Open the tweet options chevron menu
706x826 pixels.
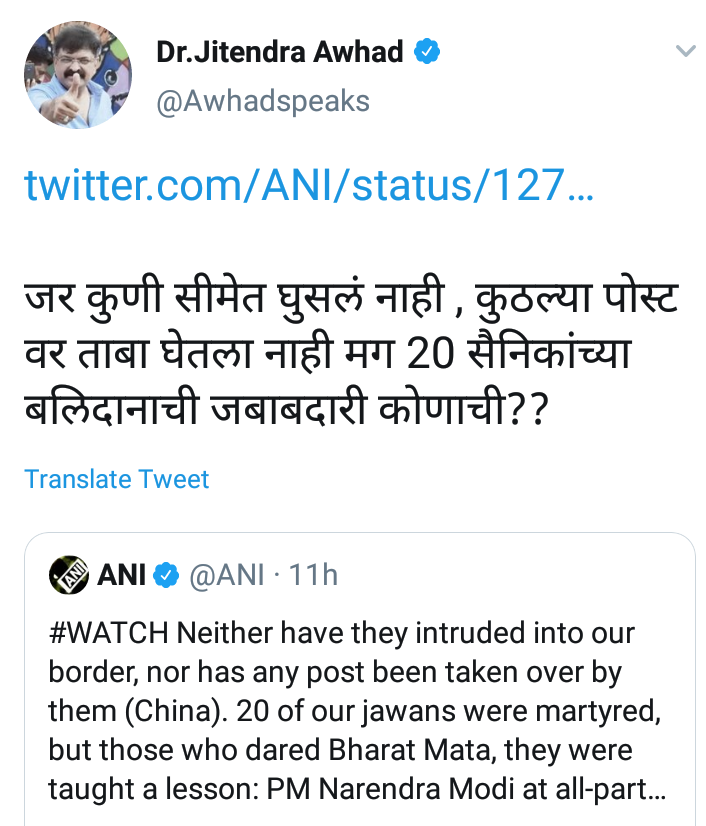(685, 52)
